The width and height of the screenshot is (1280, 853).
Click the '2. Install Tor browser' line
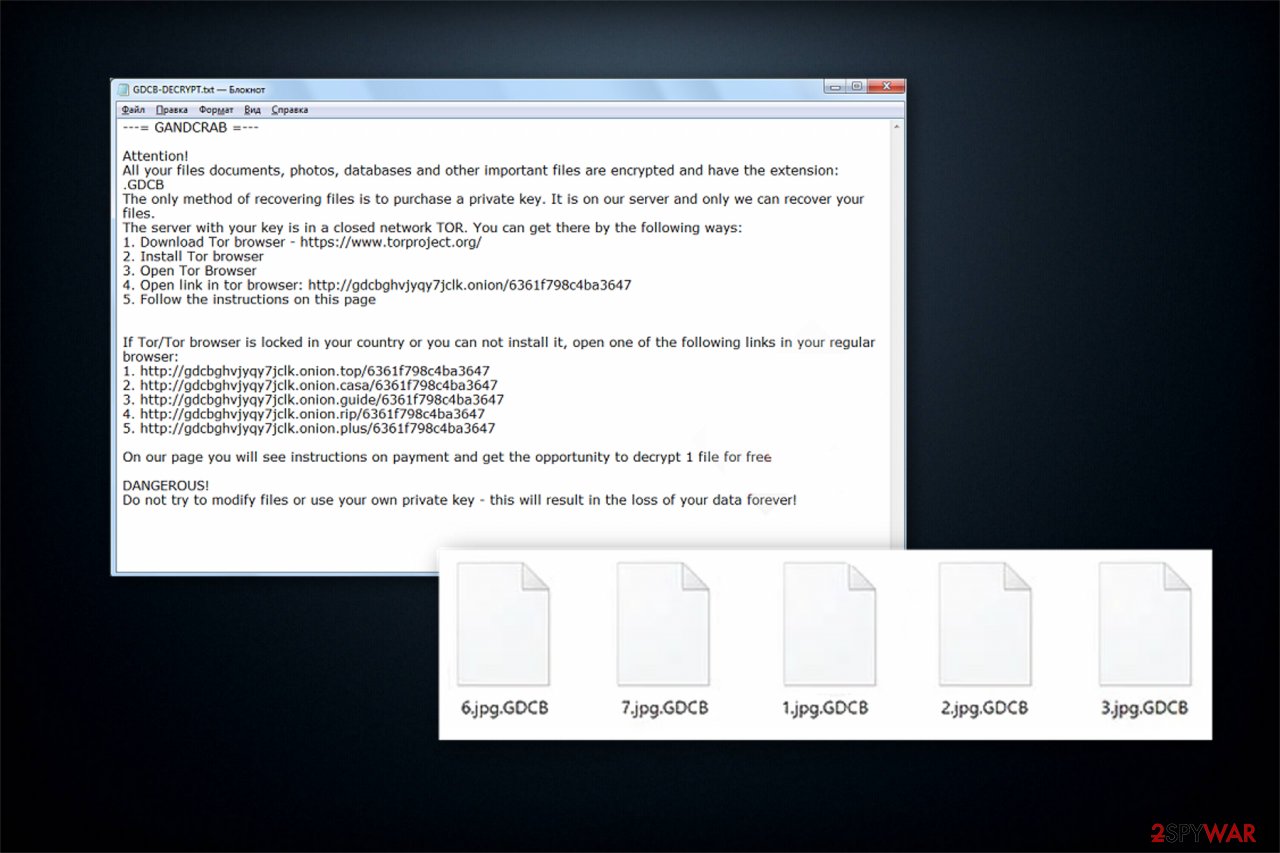(193, 256)
